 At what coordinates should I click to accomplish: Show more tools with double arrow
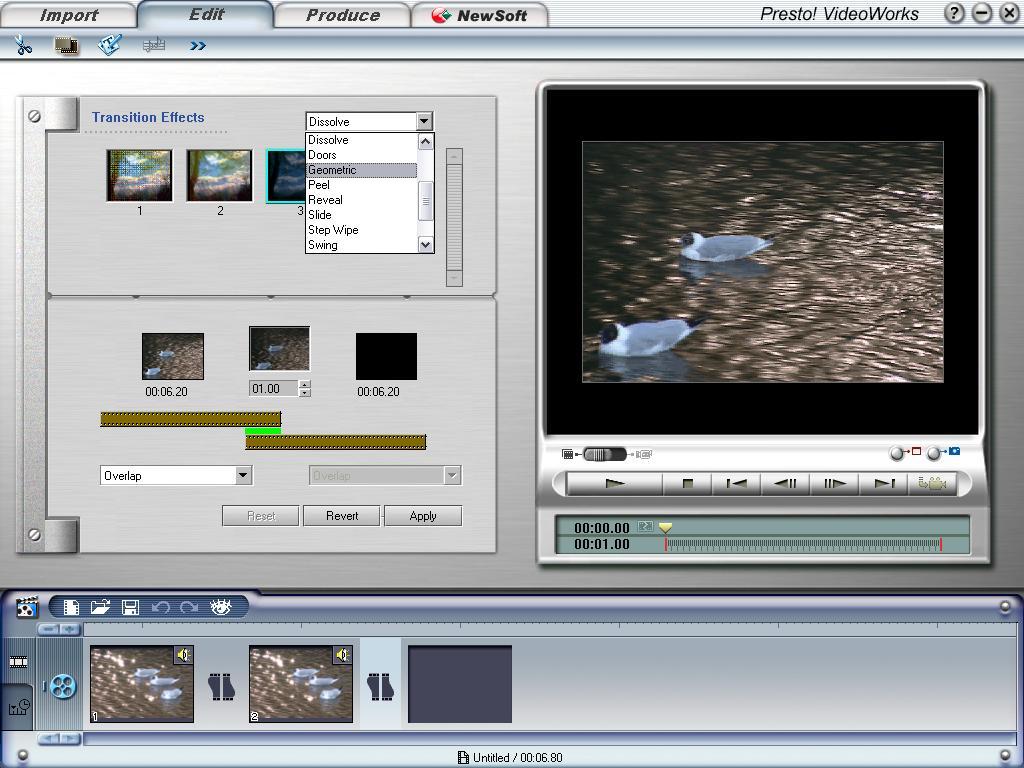tap(198, 46)
